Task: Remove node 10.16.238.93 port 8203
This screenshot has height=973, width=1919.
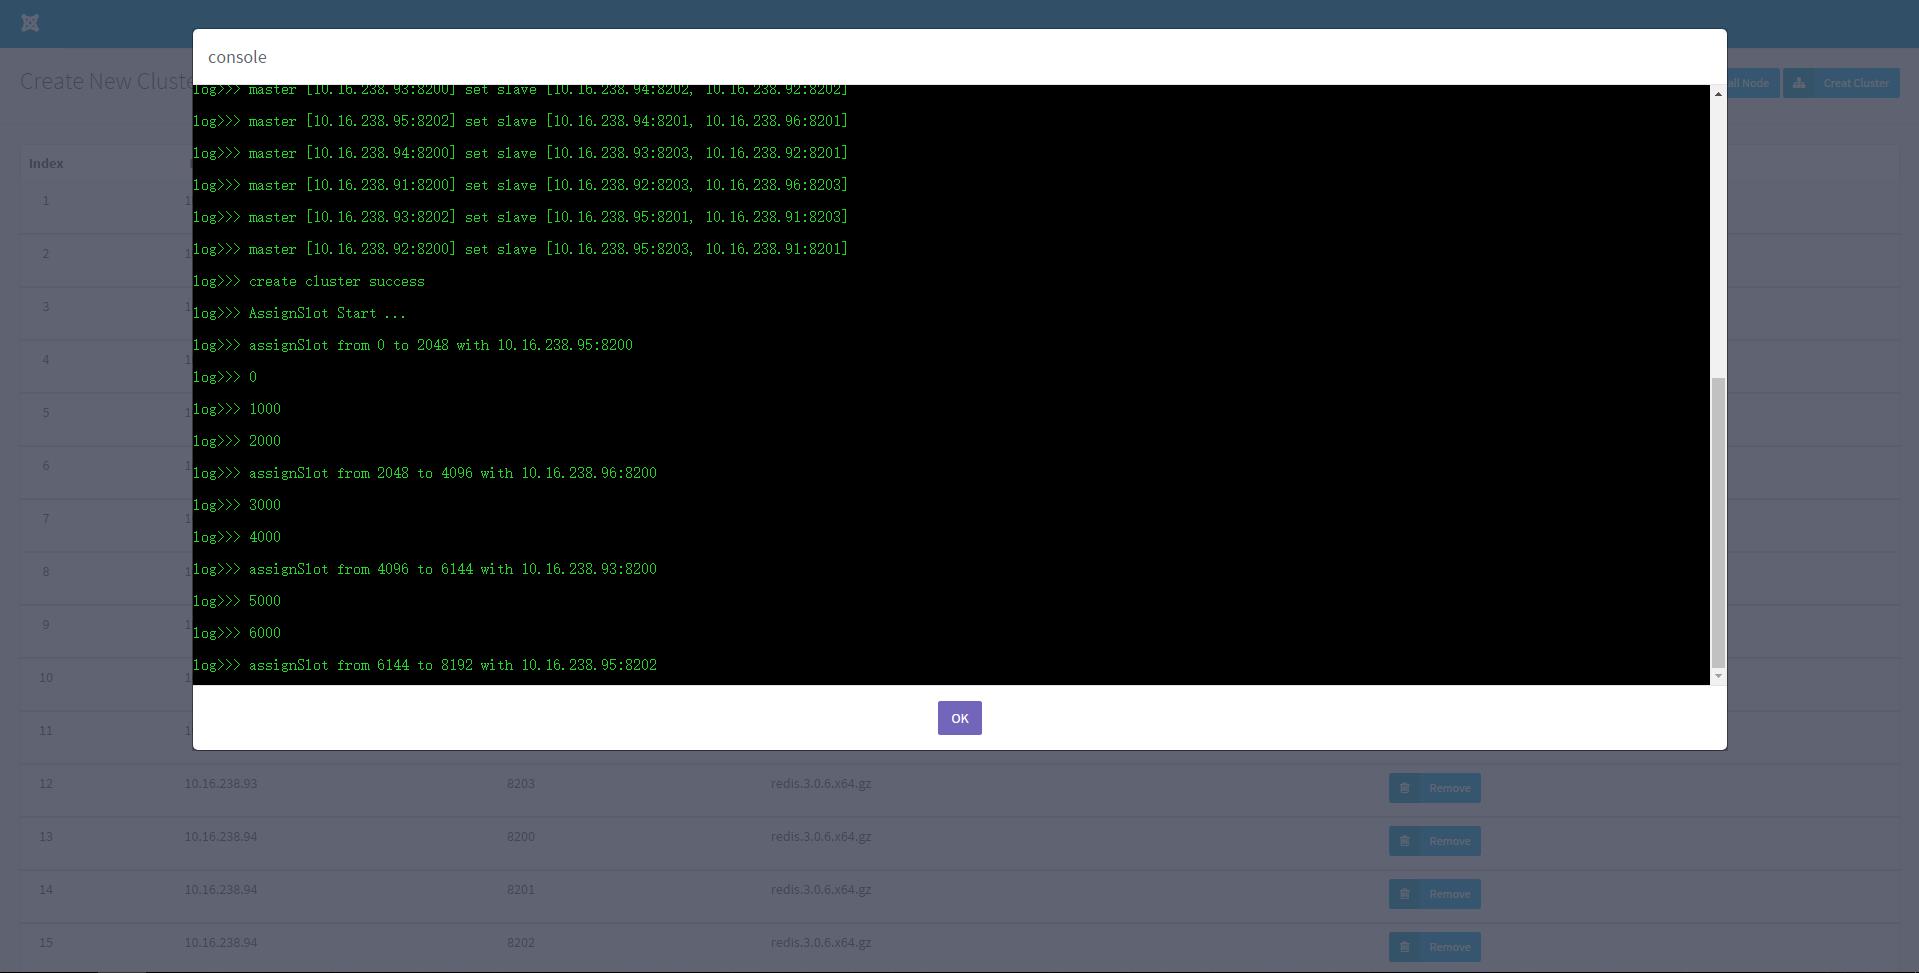Action: click(1434, 788)
